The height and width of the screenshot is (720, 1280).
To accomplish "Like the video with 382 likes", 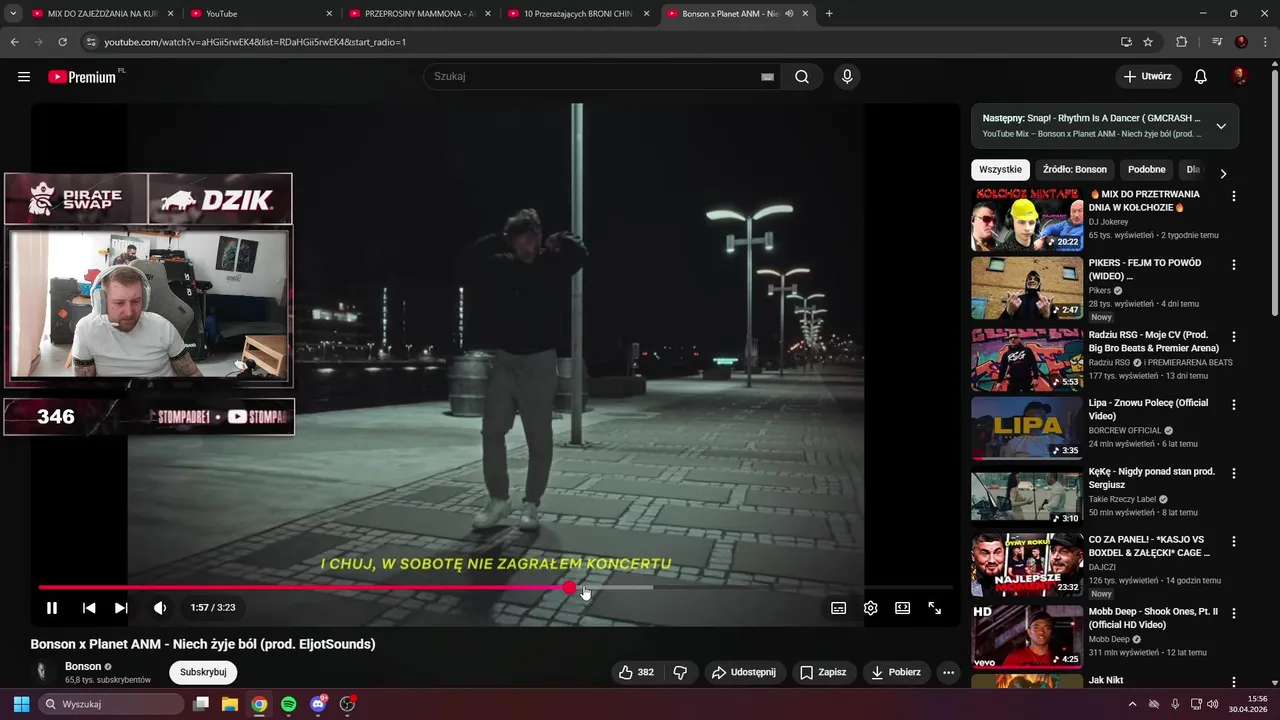I will pyautogui.click(x=636, y=673).
